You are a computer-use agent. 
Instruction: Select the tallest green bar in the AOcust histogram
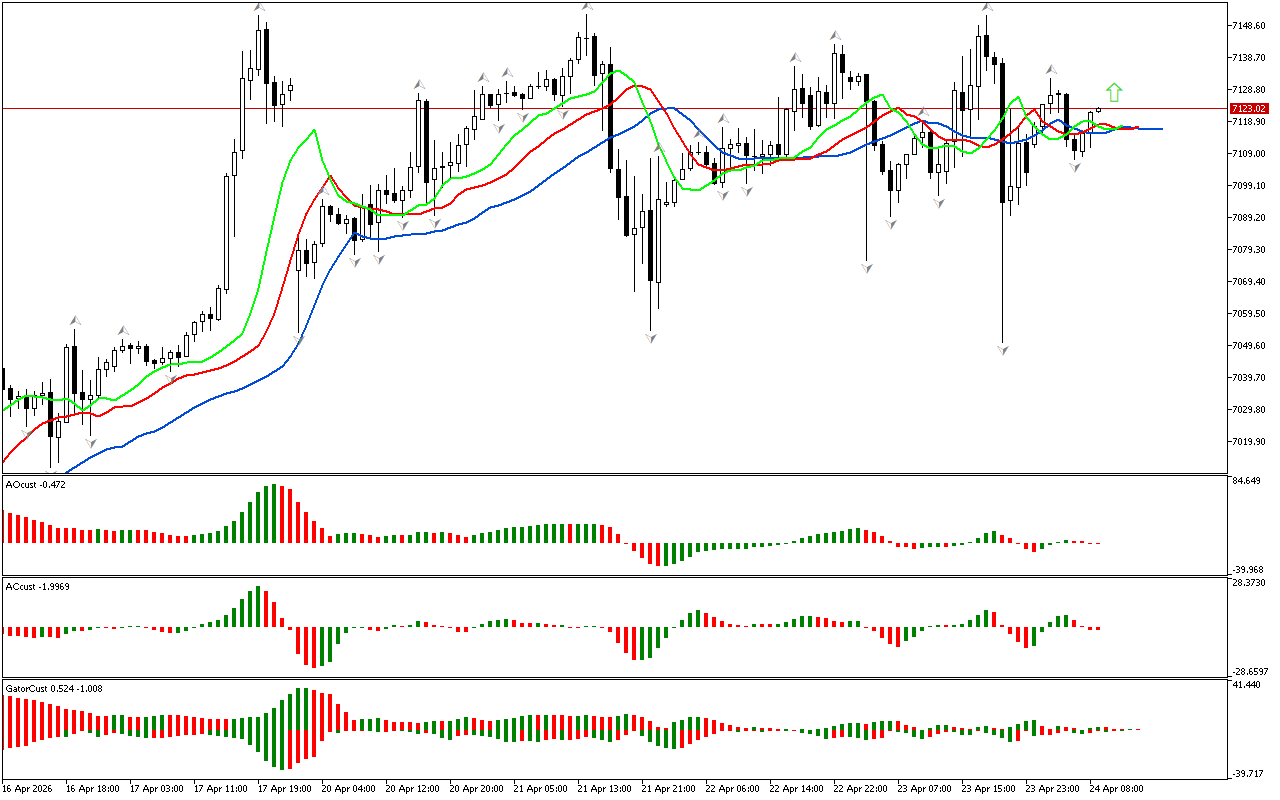pyautogui.click(x=274, y=513)
